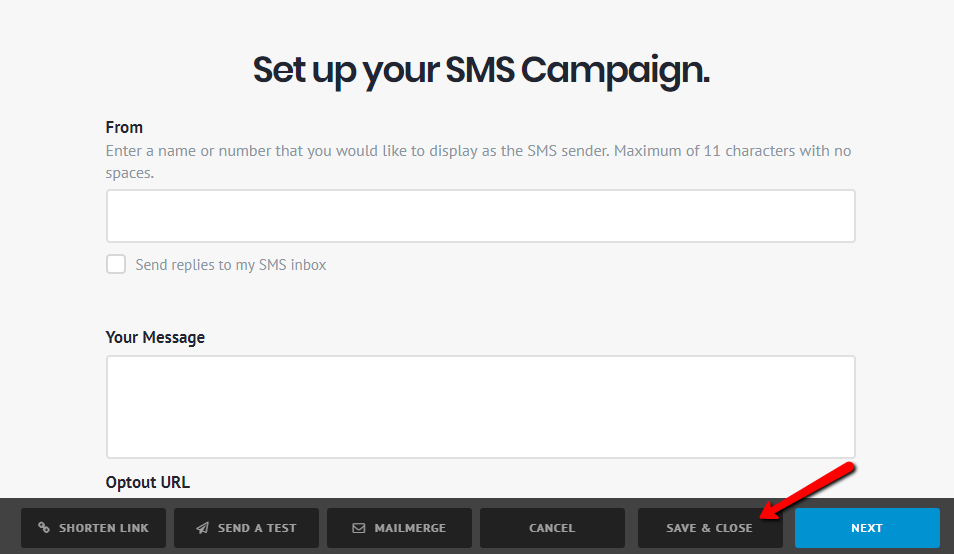954x554 pixels.
Task: Proceed with the blue Next button
Action: click(x=867, y=528)
